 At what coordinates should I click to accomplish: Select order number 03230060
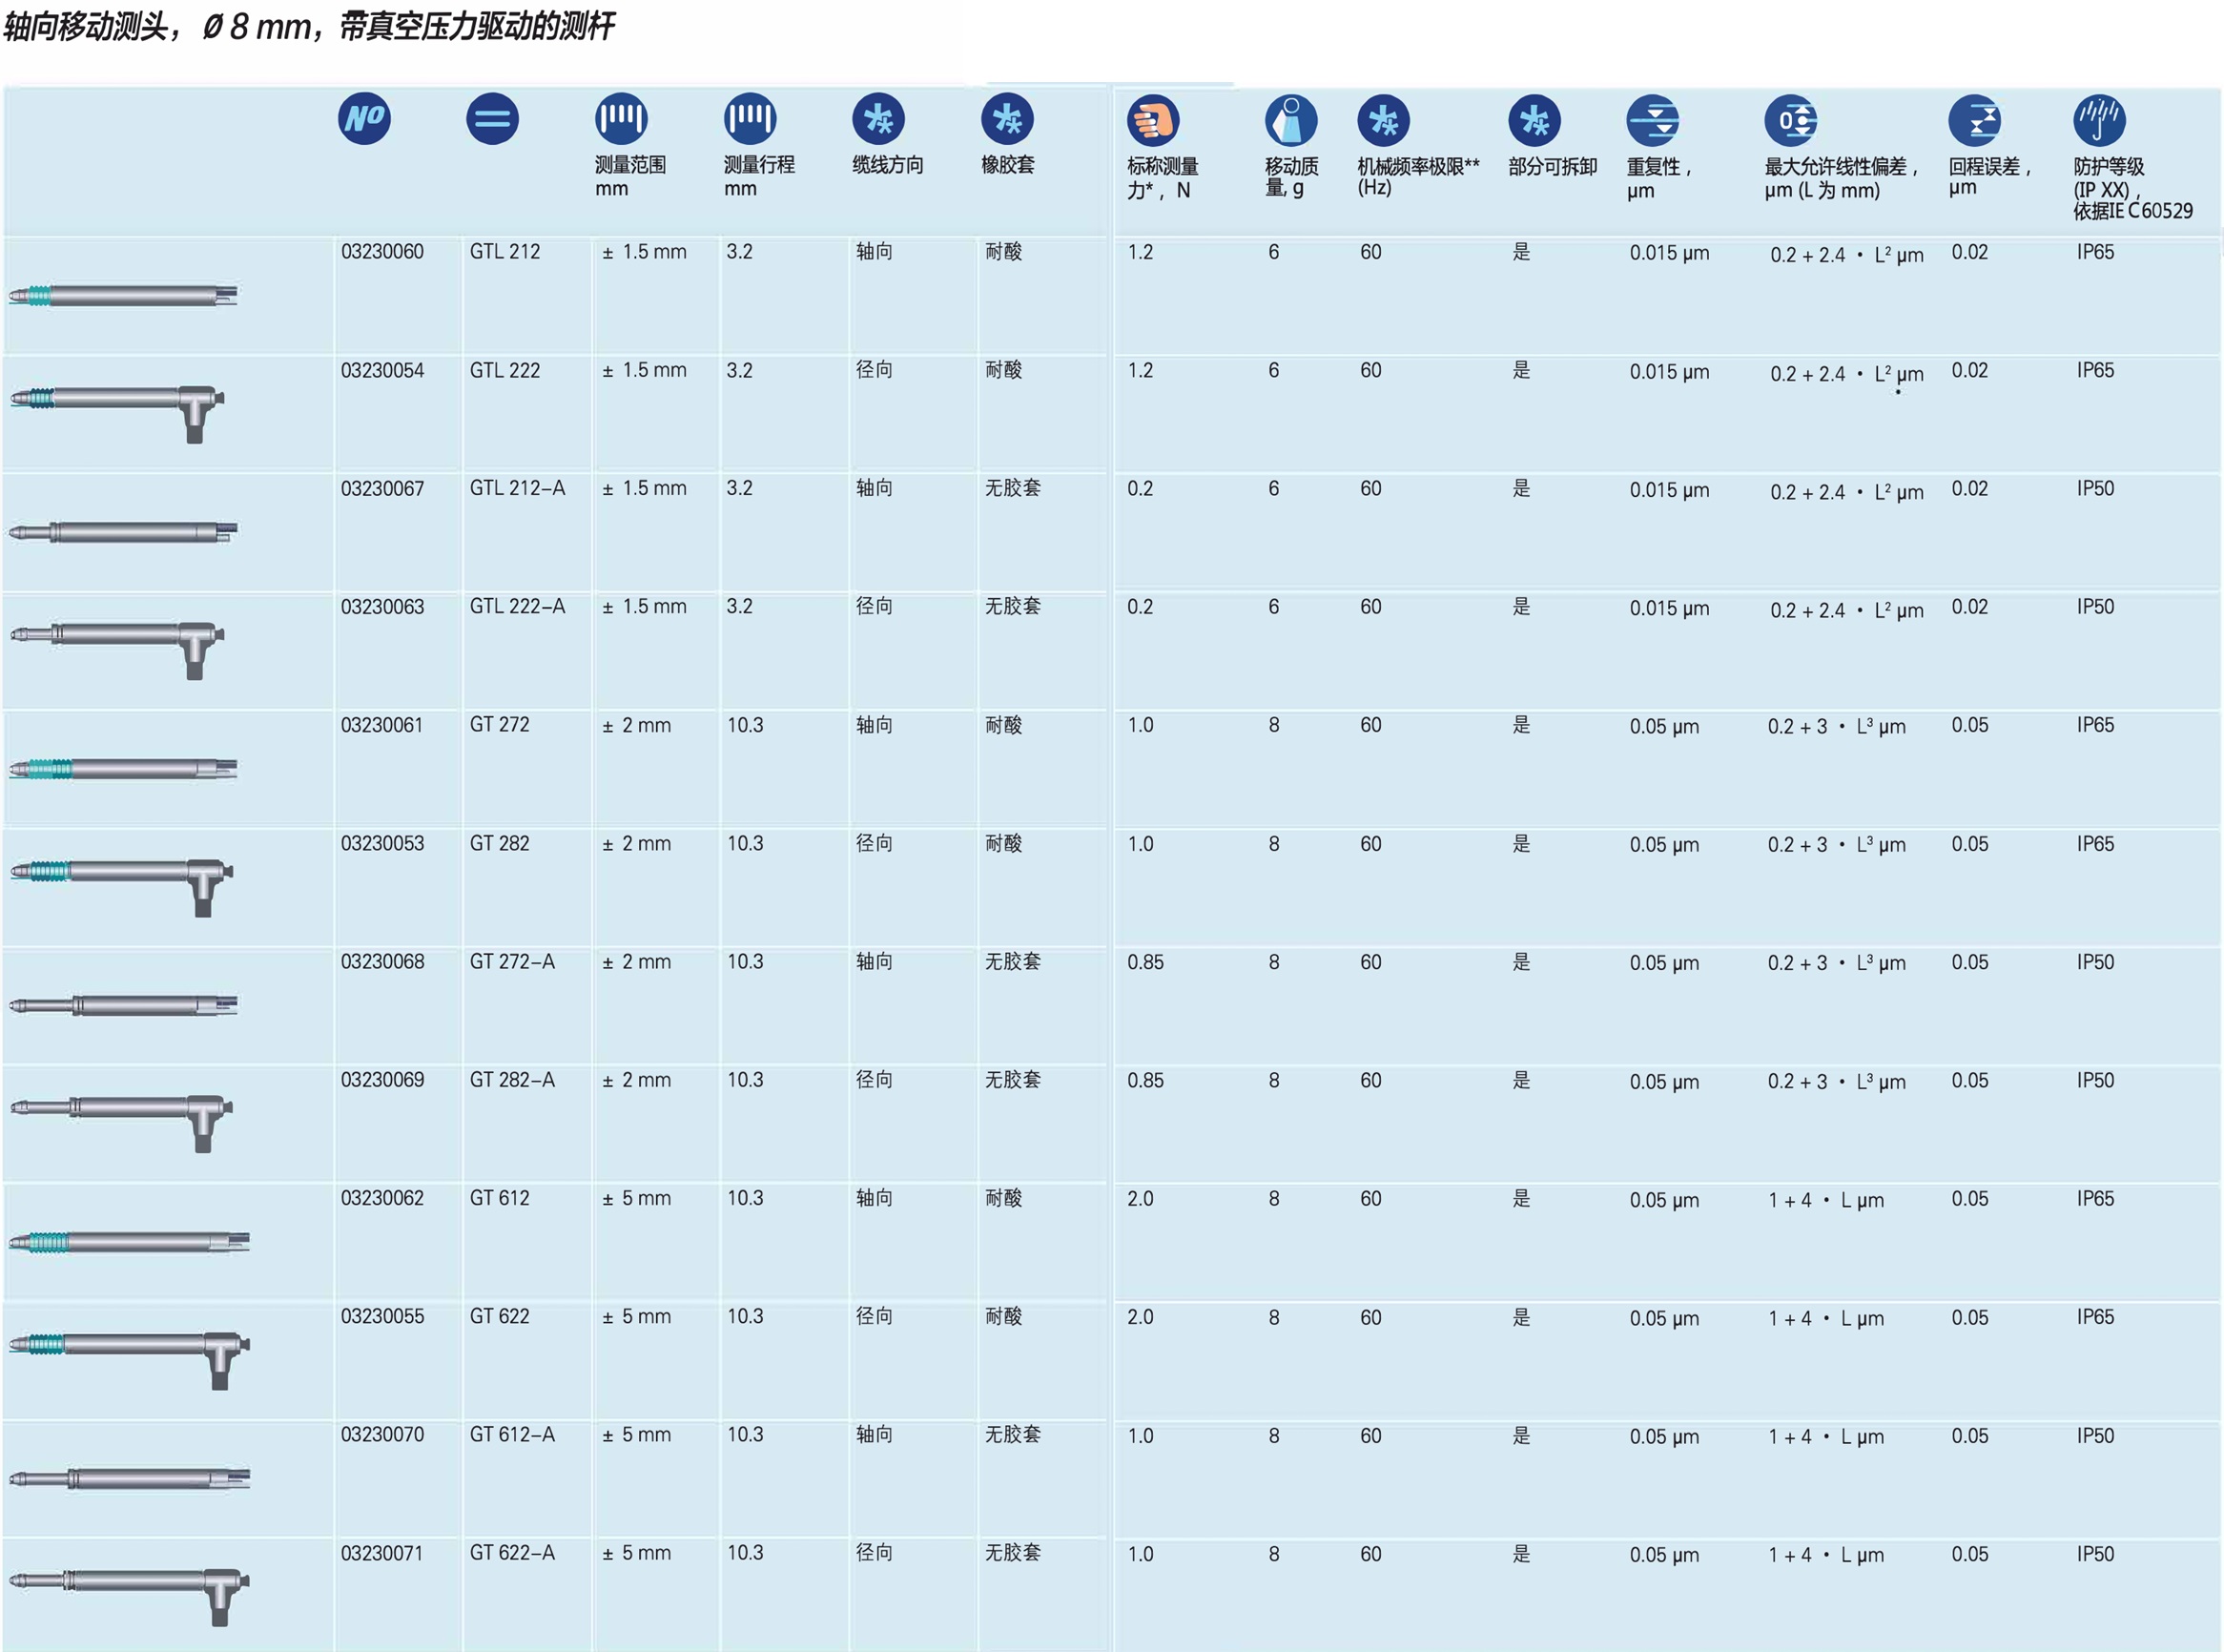(x=382, y=252)
